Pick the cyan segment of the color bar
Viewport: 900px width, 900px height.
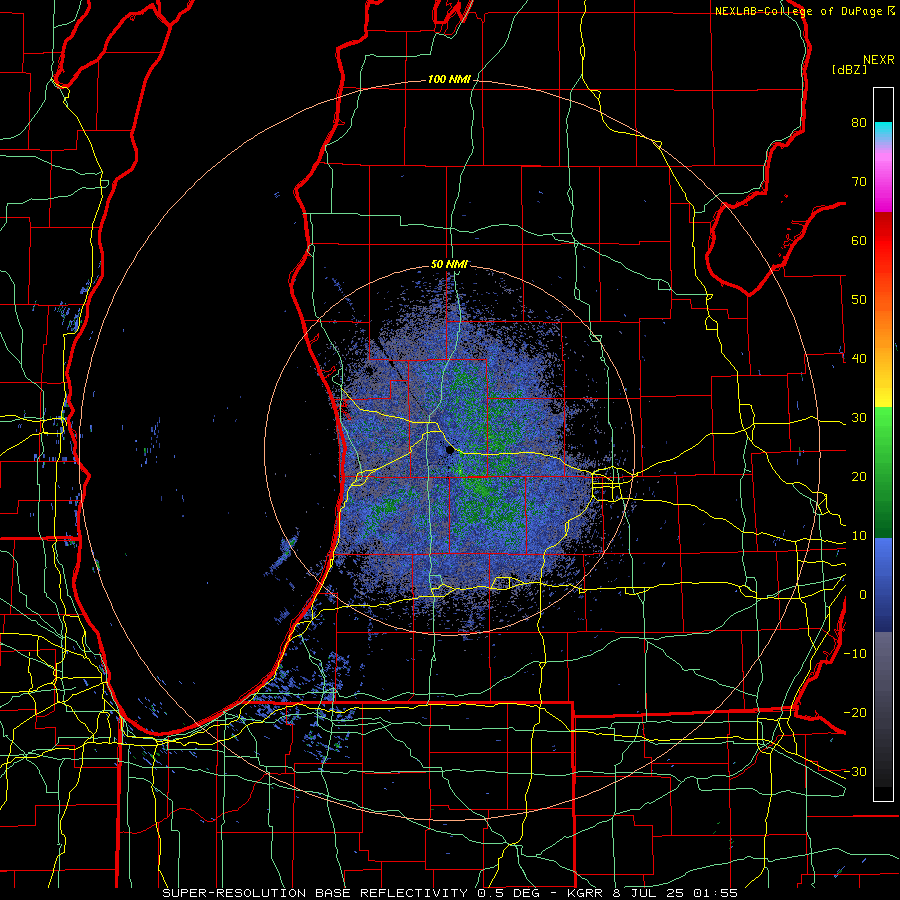[883, 131]
